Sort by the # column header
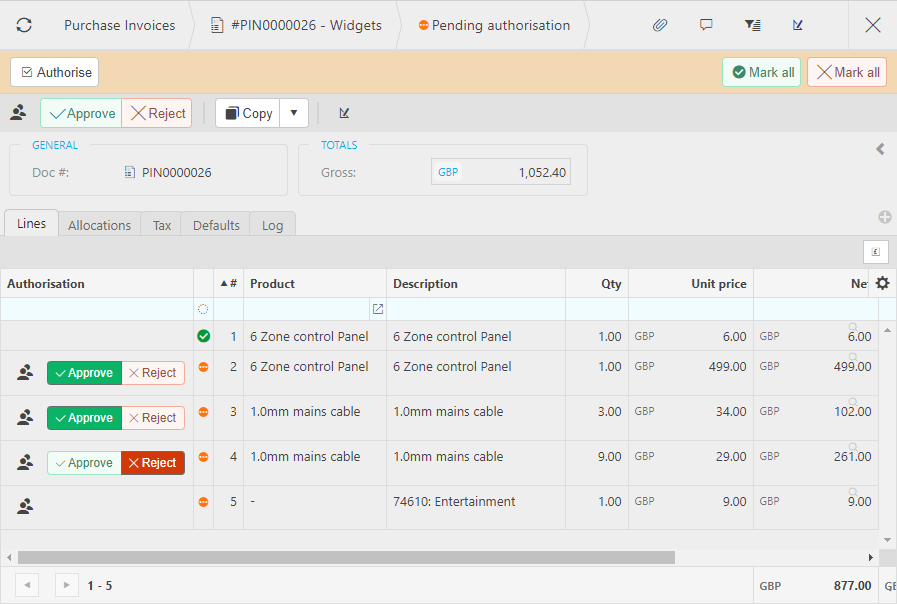The image size is (897, 604). tap(228, 284)
